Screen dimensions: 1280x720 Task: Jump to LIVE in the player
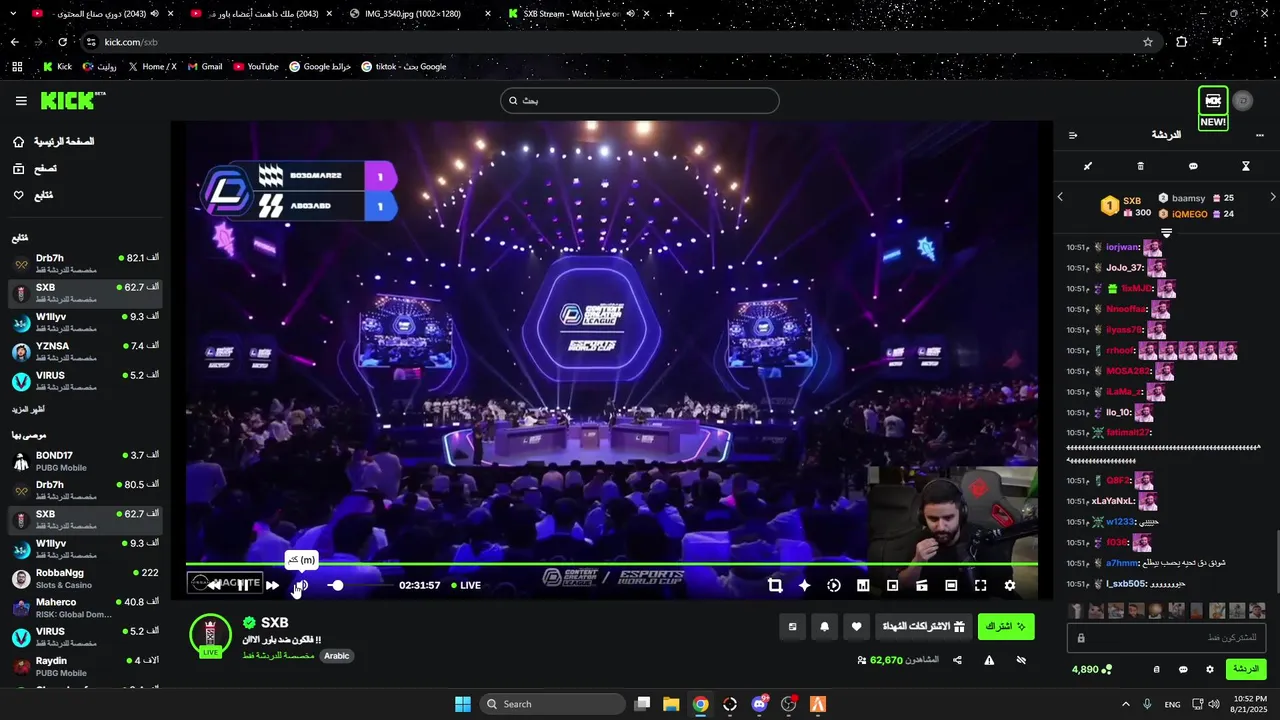pyautogui.click(x=466, y=585)
